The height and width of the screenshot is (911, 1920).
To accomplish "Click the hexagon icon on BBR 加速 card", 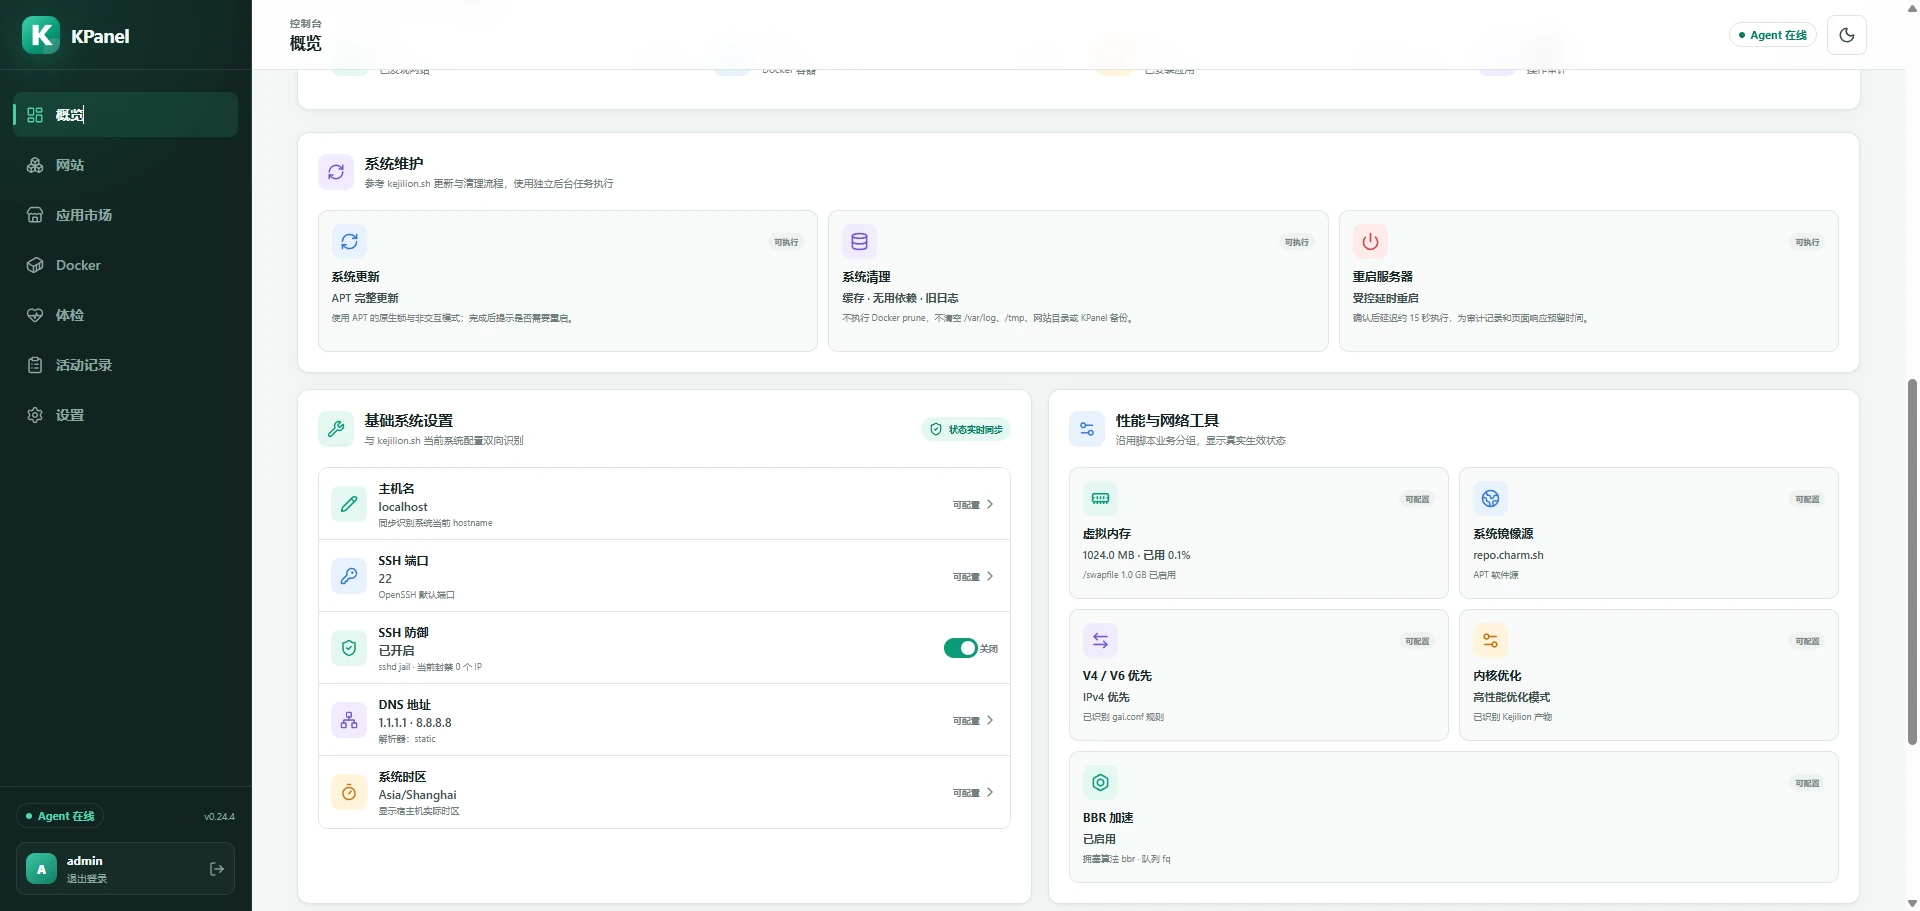I will coord(1100,782).
